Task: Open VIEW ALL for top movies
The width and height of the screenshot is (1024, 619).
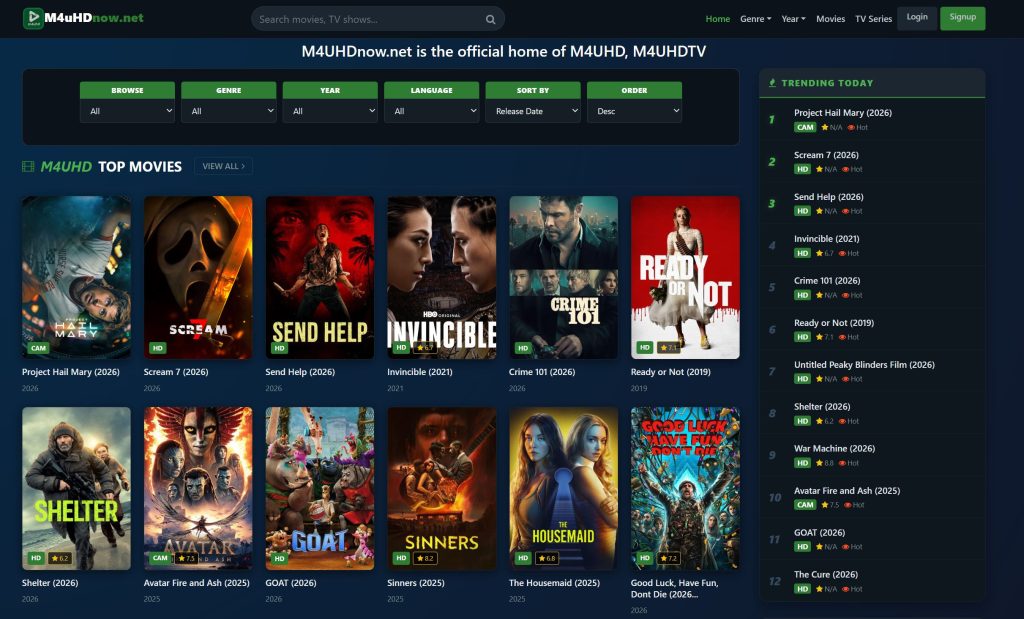Action: pos(222,165)
